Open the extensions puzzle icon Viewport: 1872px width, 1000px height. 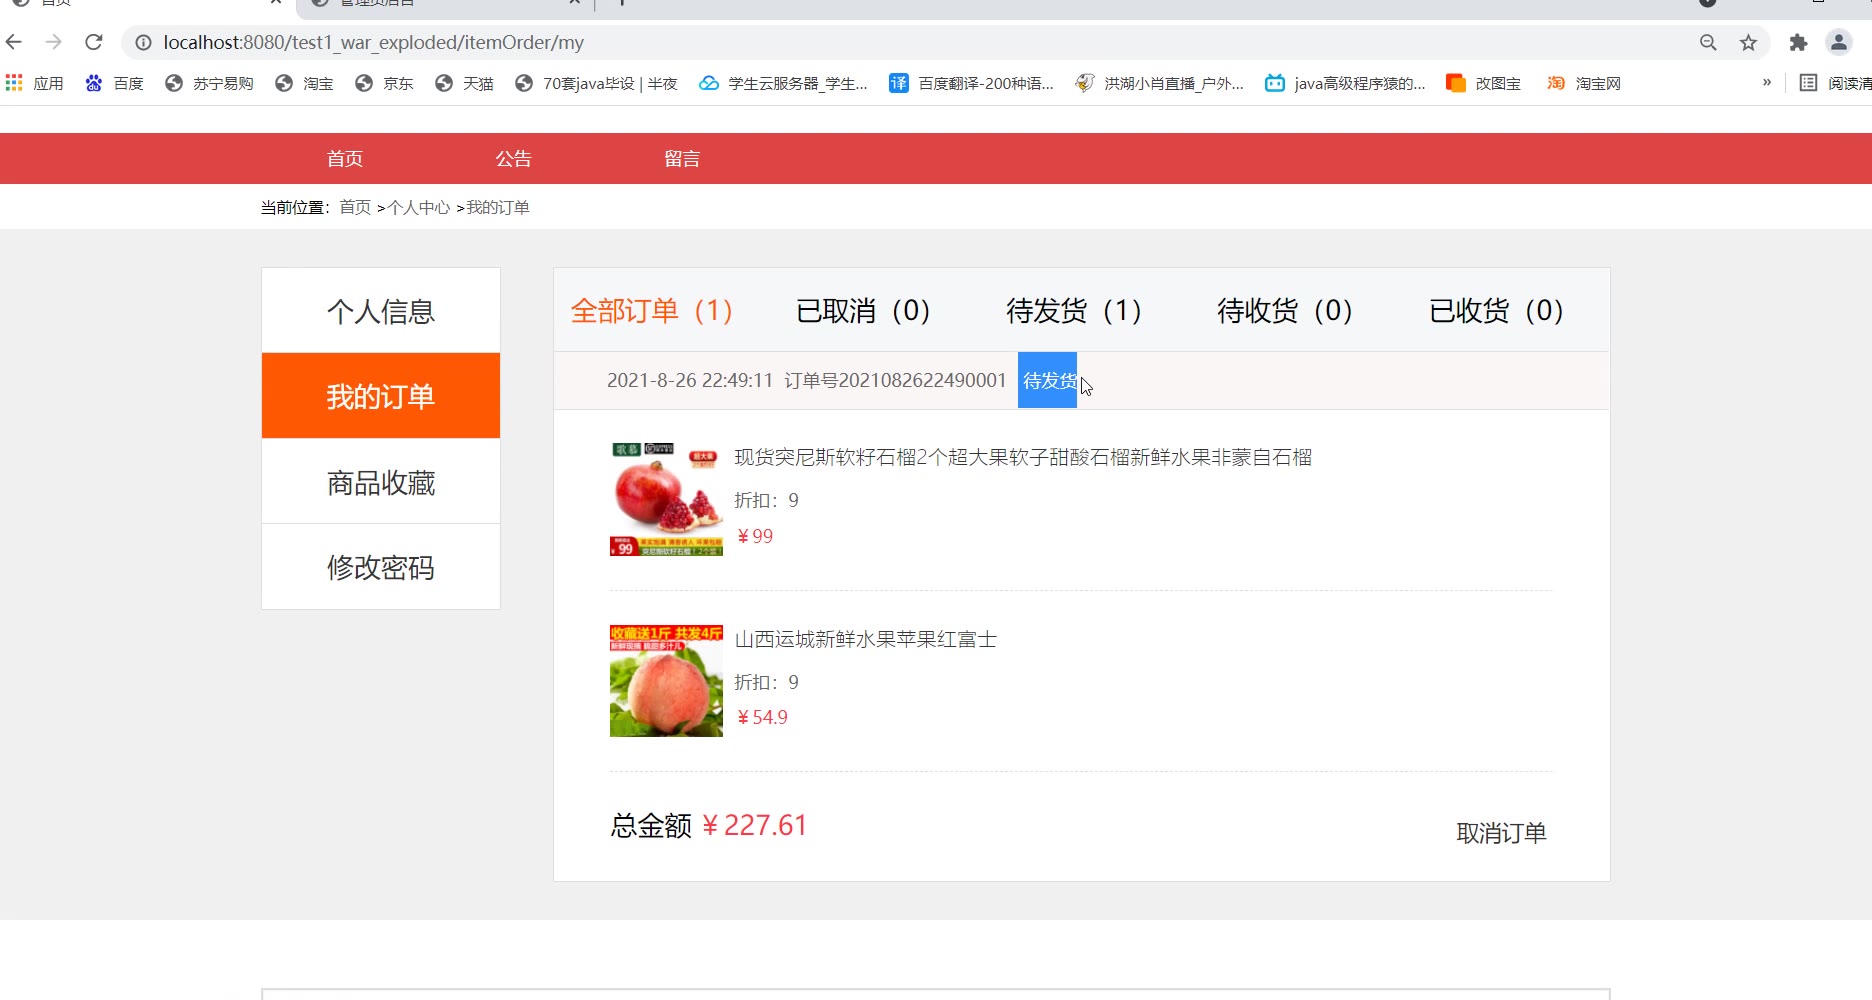point(1798,42)
